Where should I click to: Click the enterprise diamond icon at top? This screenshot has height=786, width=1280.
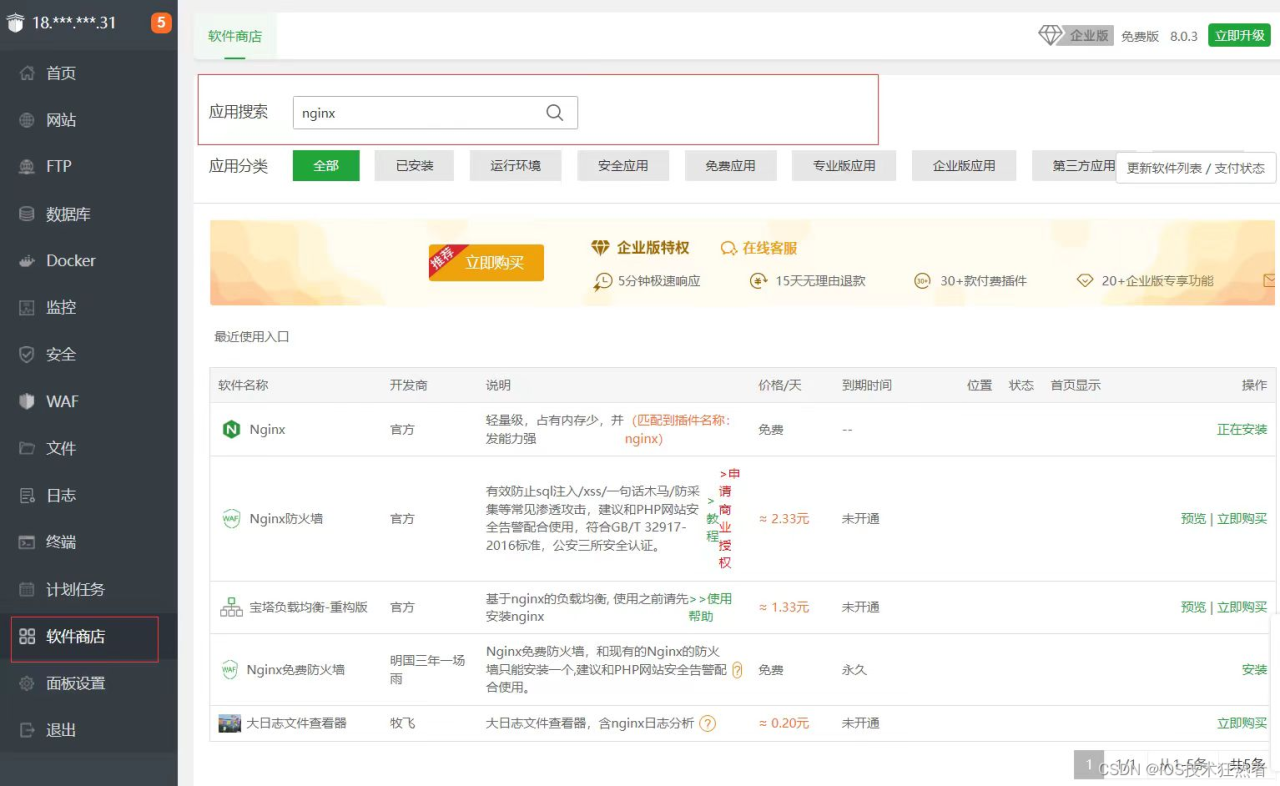1050,35
